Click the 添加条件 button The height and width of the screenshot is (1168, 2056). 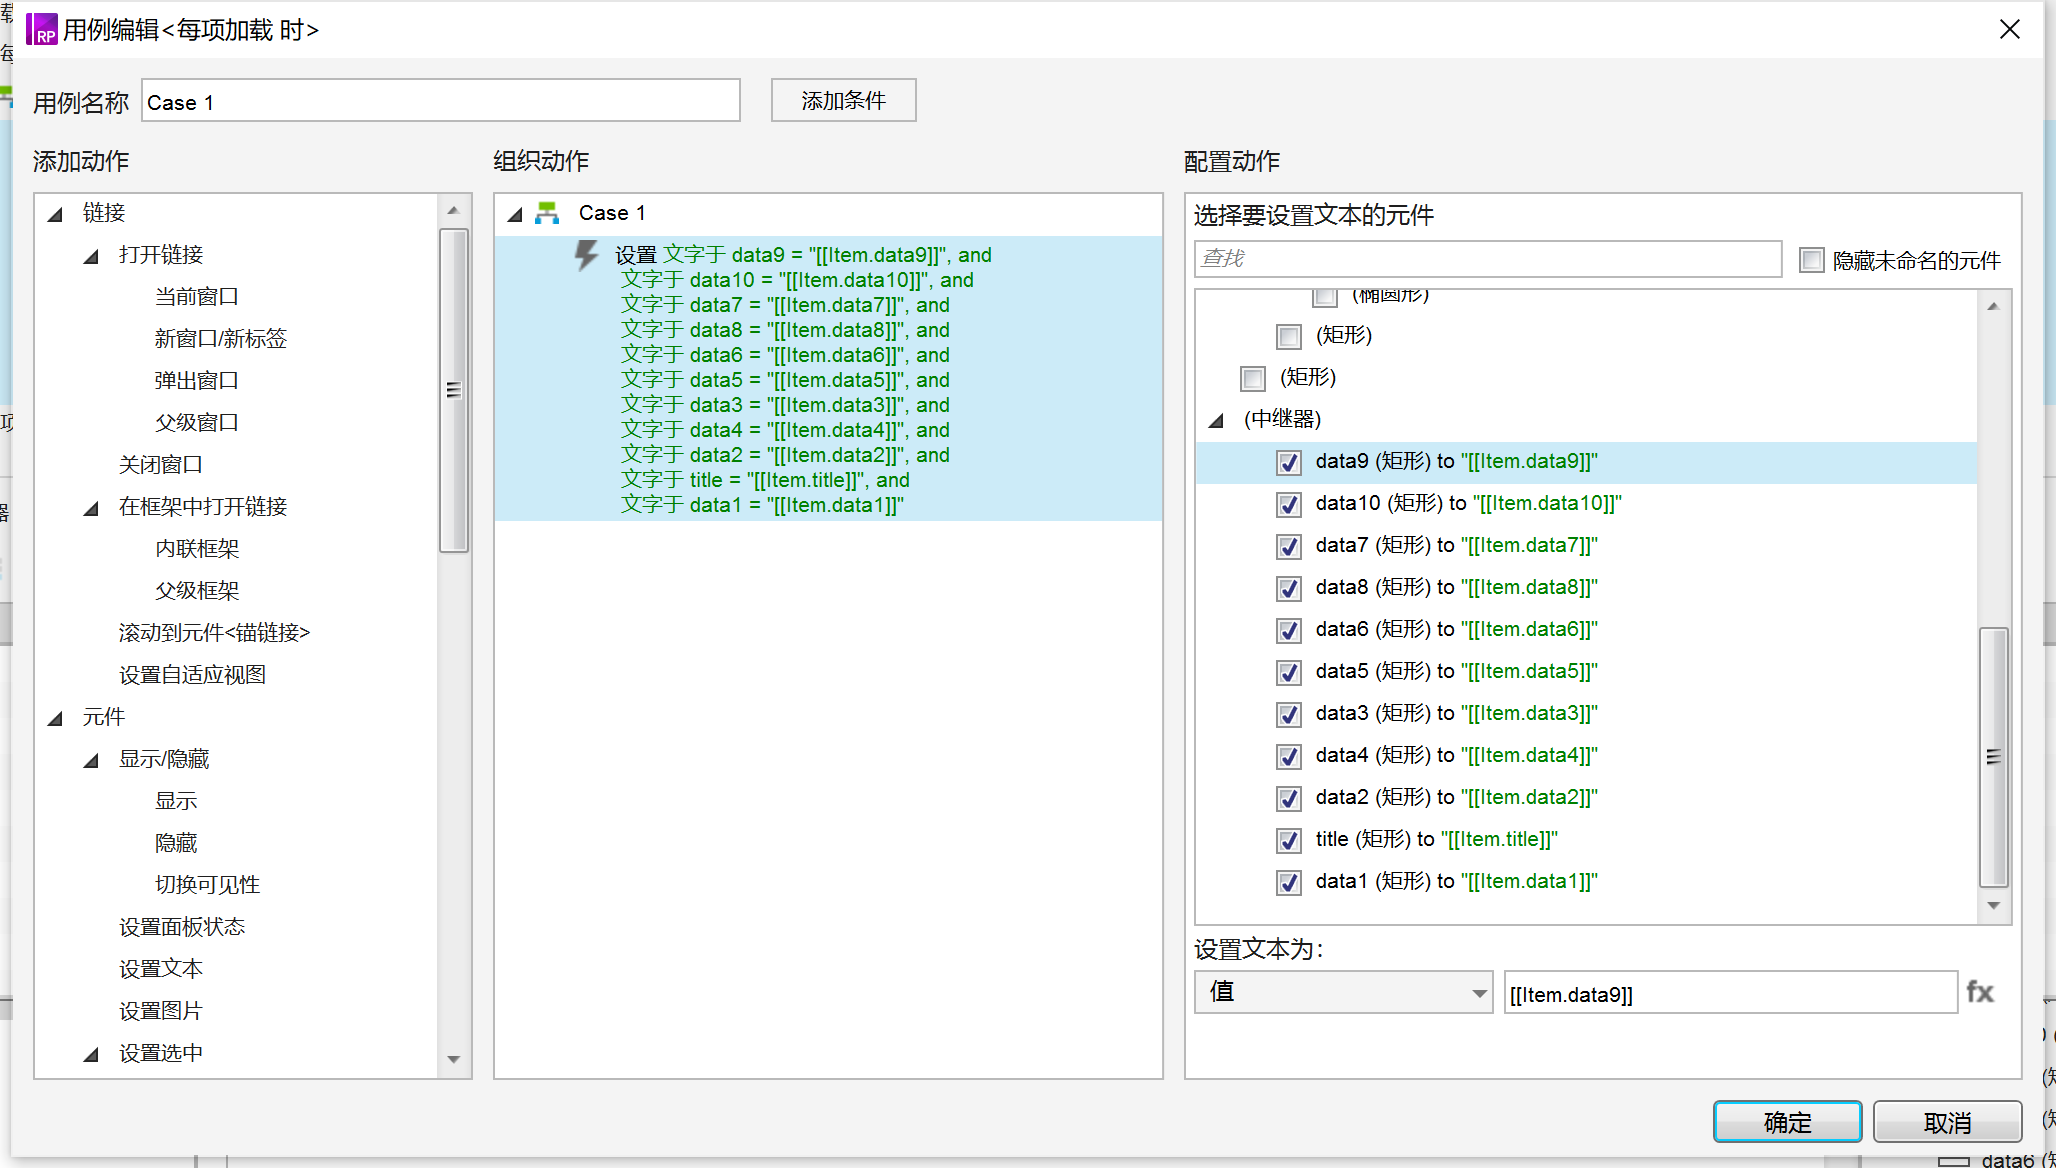click(x=843, y=101)
